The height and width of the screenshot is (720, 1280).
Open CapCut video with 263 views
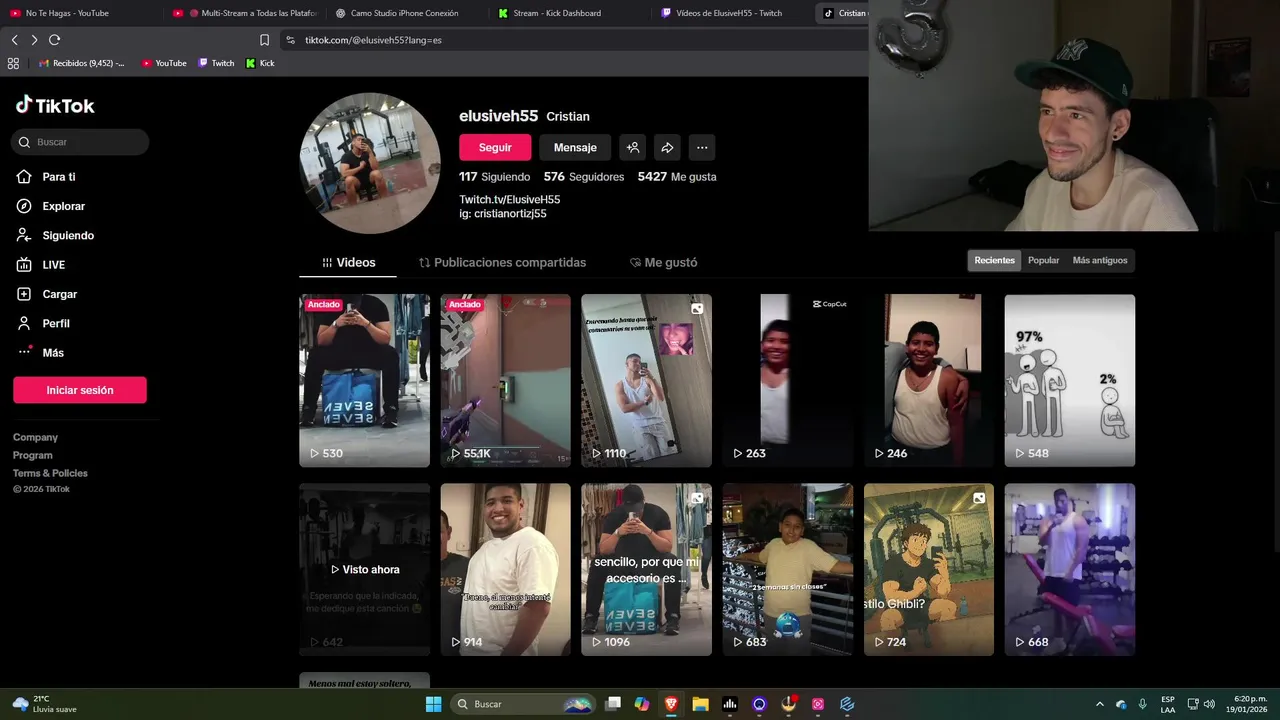[x=788, y=380]
